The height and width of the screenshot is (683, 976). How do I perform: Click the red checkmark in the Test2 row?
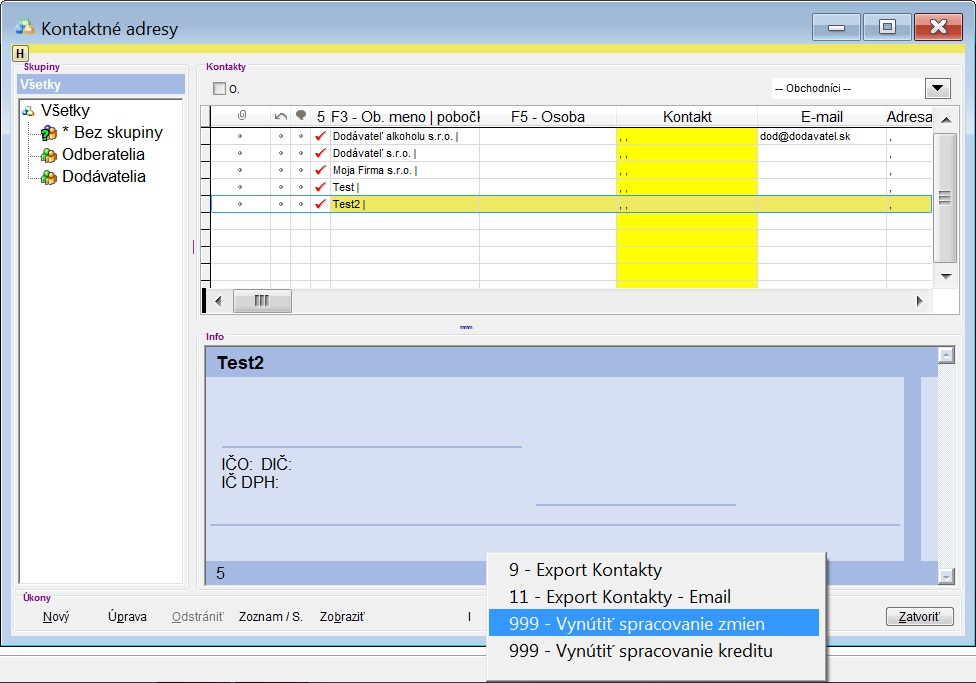321,204
